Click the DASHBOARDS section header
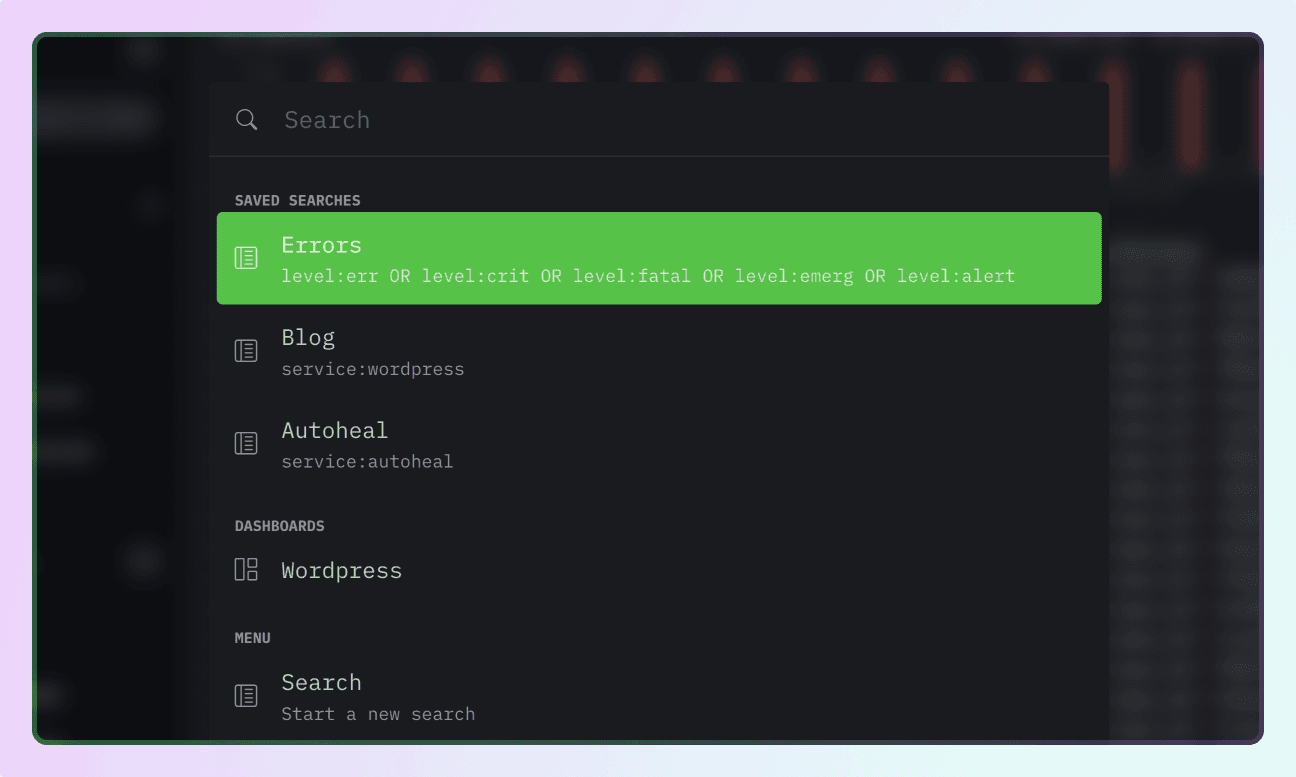This screenshot has height=777, width=1296. (279, 526)
